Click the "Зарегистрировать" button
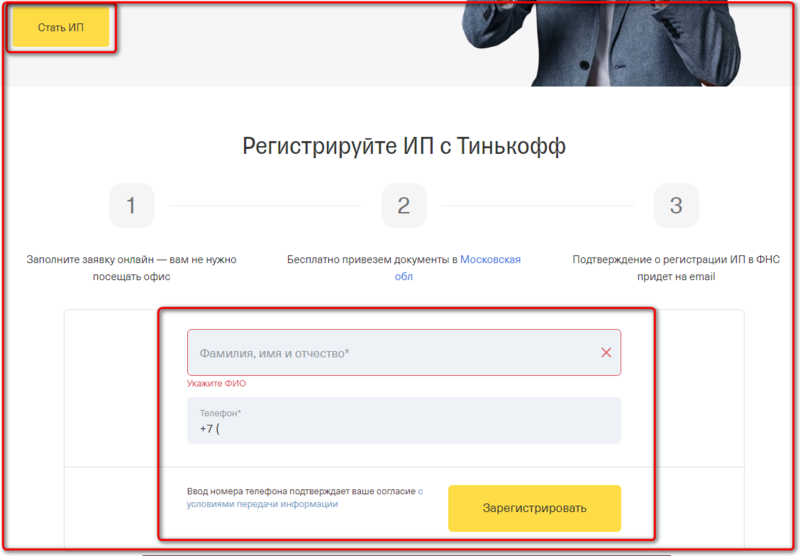Viewport: 800px width, 556px height. (x=534, y=508)
